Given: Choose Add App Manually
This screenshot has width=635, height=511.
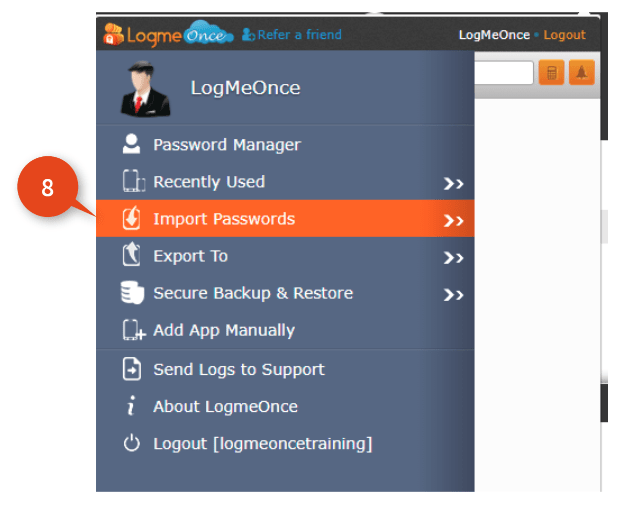Looking at the screenshot, I should 285,330.
